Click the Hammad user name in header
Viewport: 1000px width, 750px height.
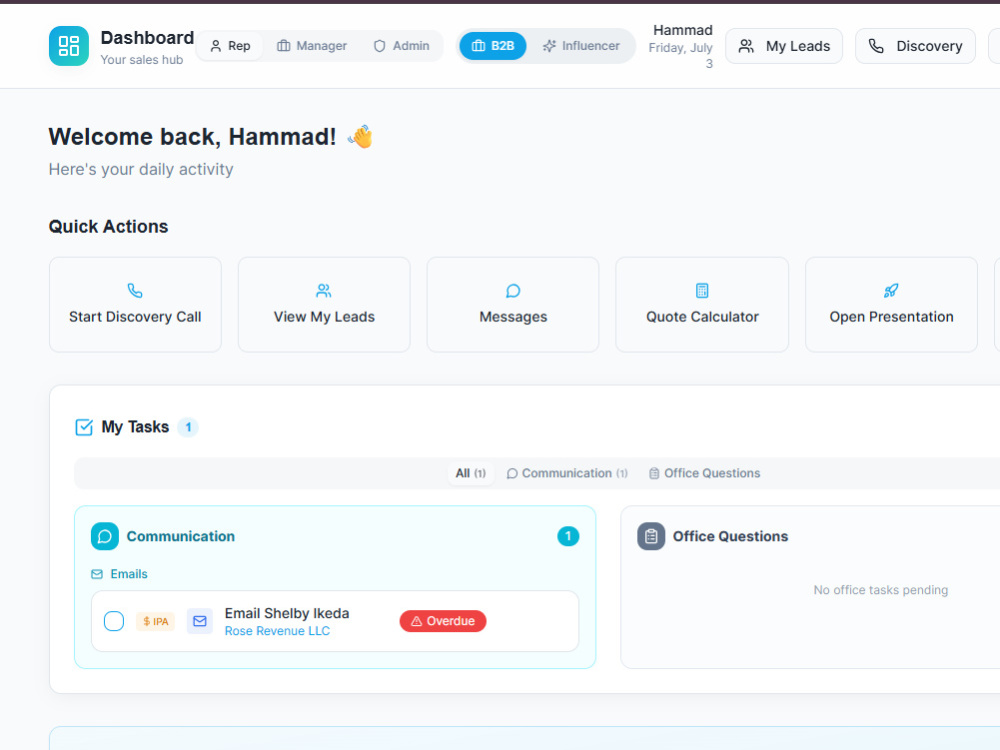[682, 30]
